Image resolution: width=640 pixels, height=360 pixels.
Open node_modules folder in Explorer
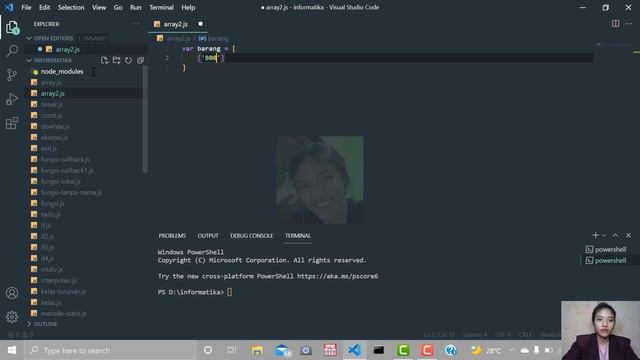pos(62,71)
